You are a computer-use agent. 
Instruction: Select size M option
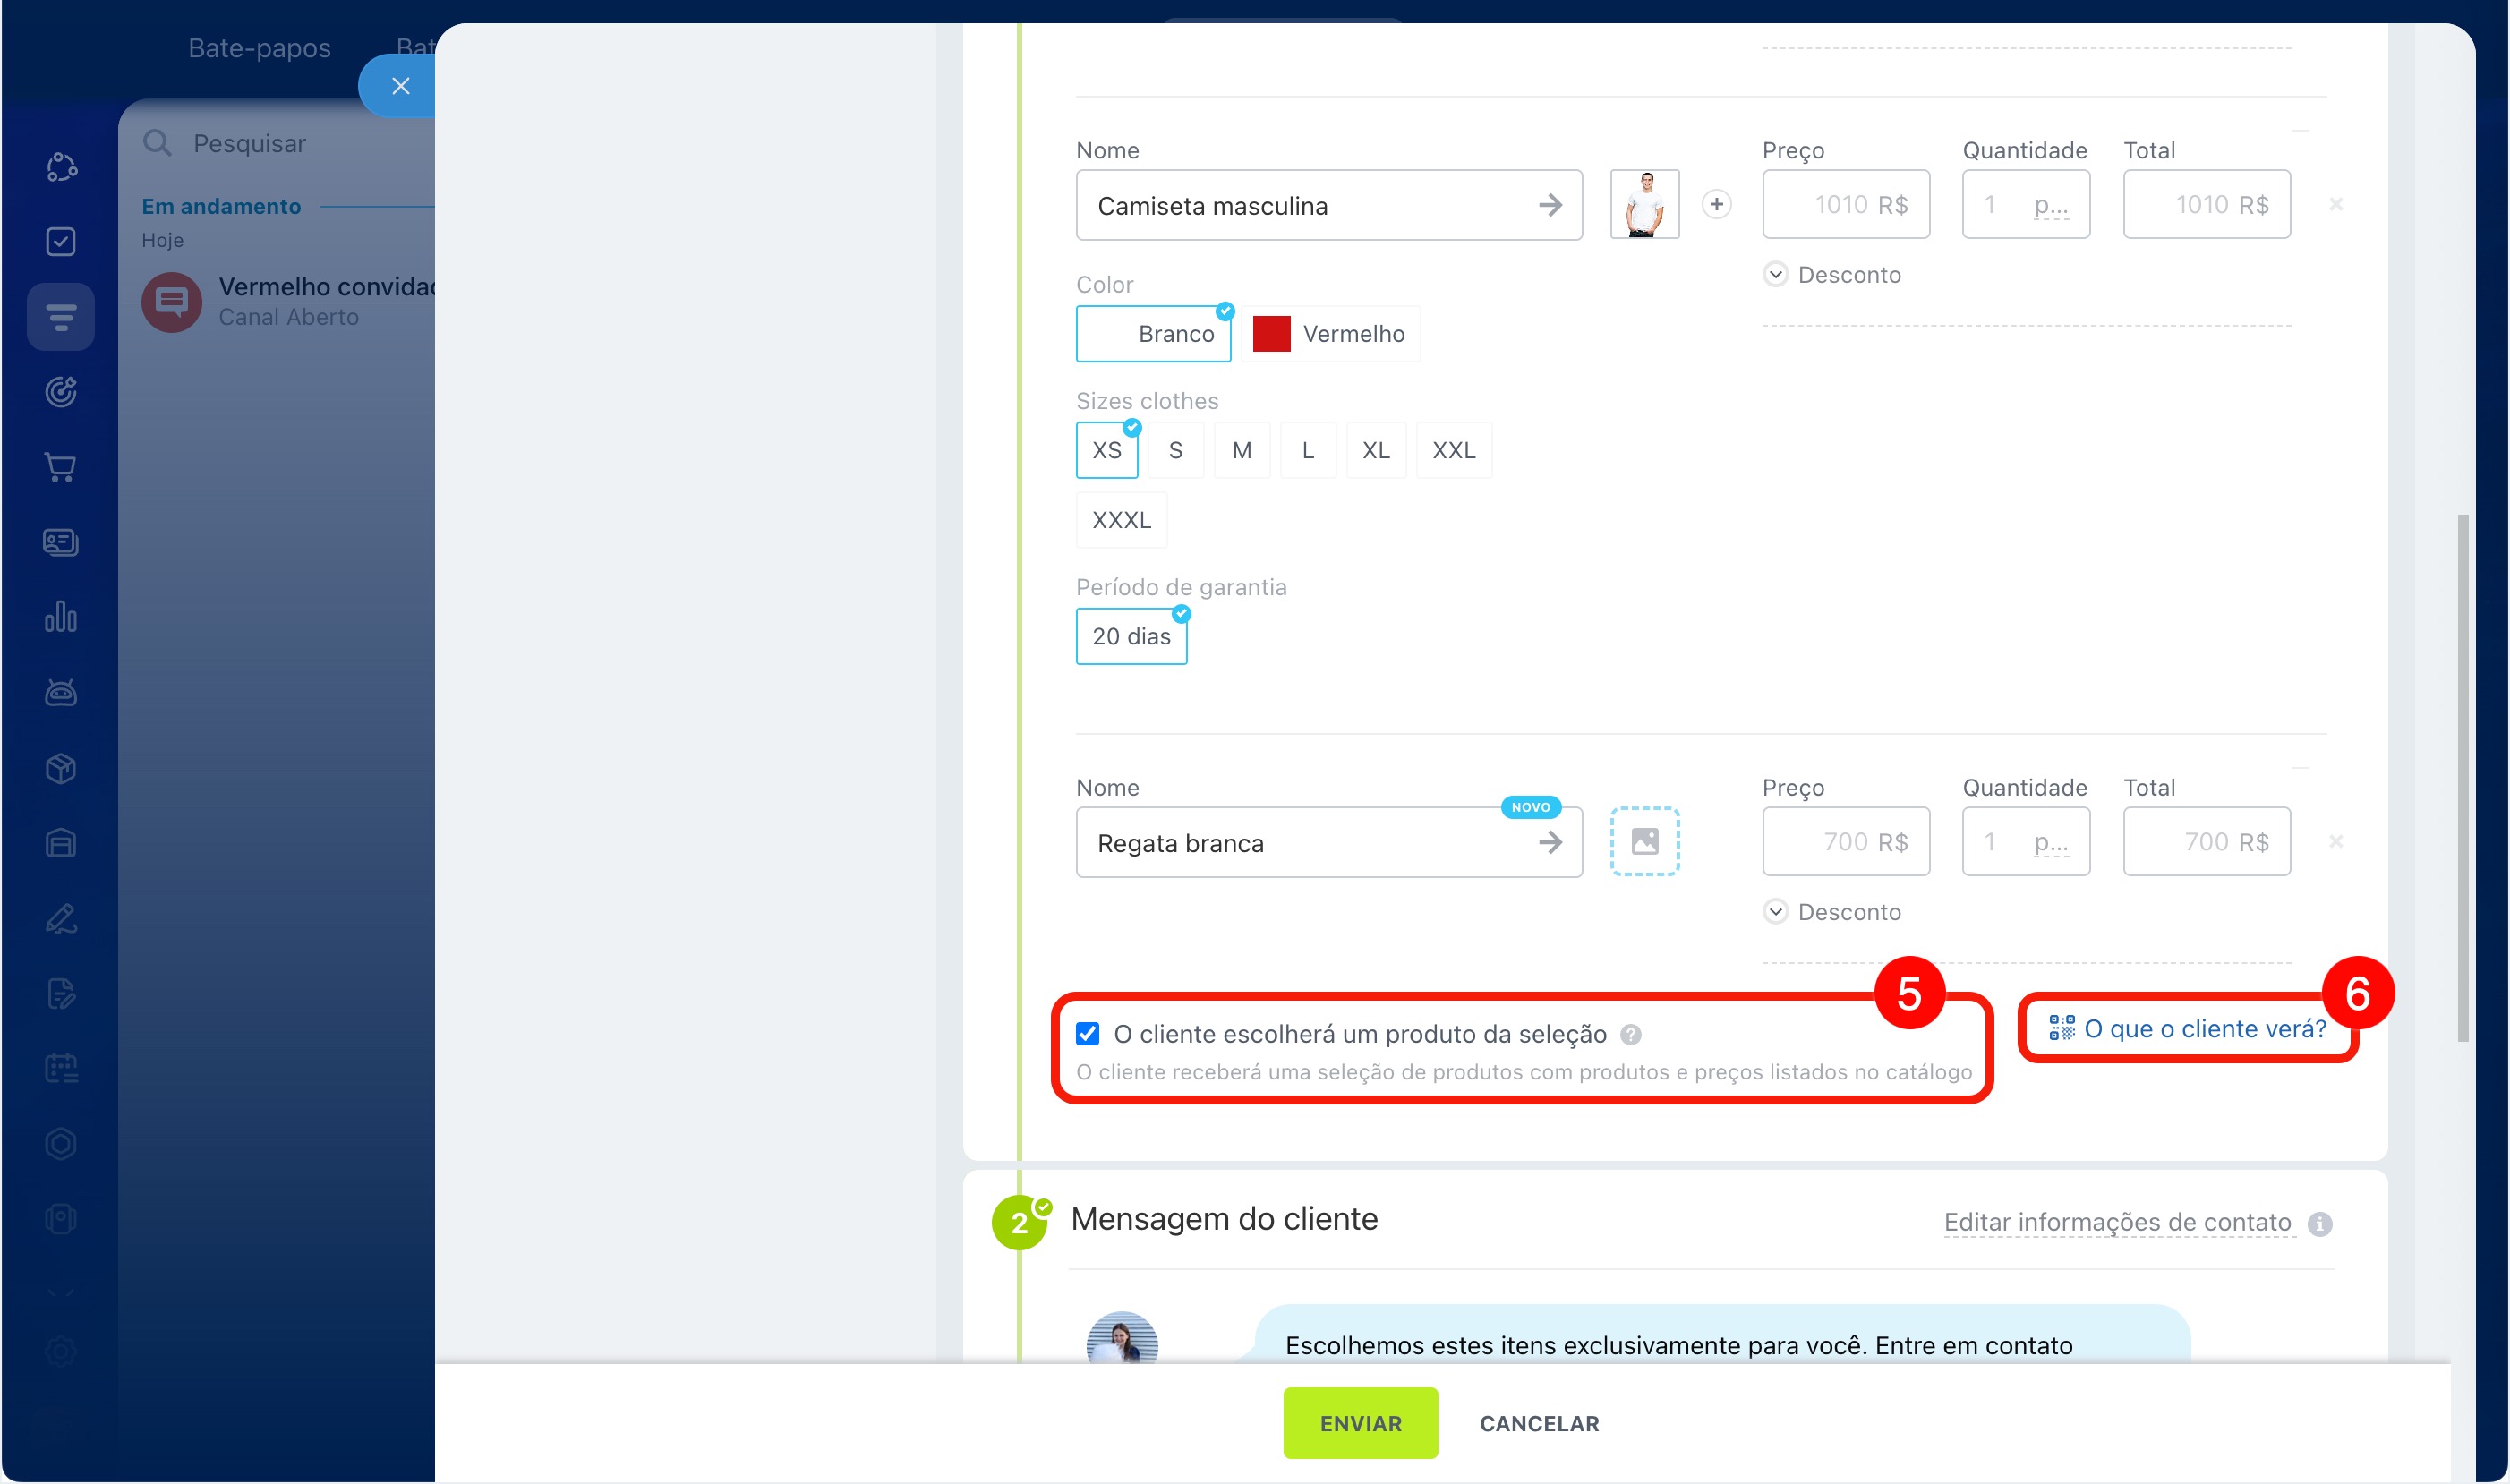coord(1241,450)
